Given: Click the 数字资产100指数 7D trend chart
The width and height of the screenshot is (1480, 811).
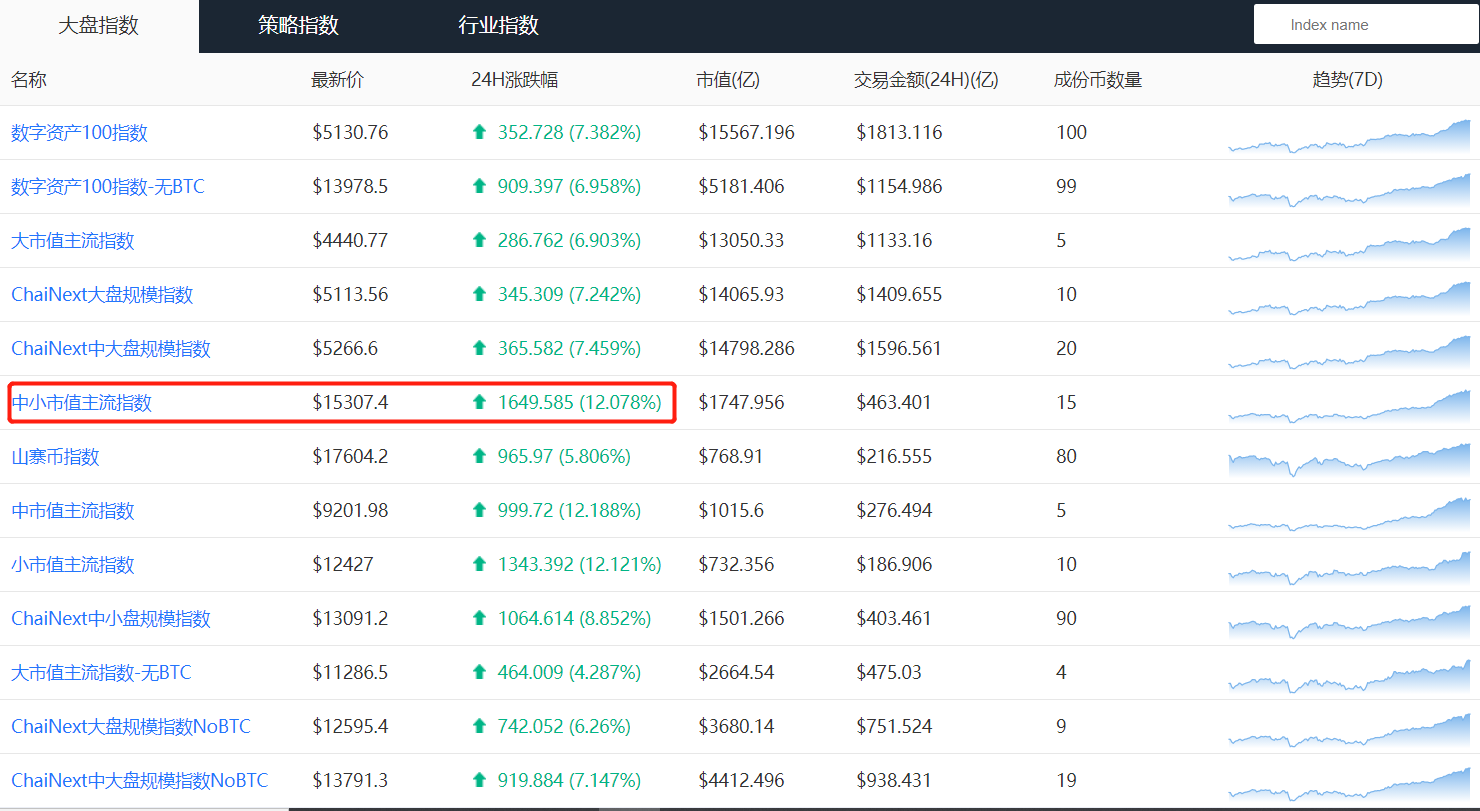Looking at the screenshot, I should (1349, 136).
